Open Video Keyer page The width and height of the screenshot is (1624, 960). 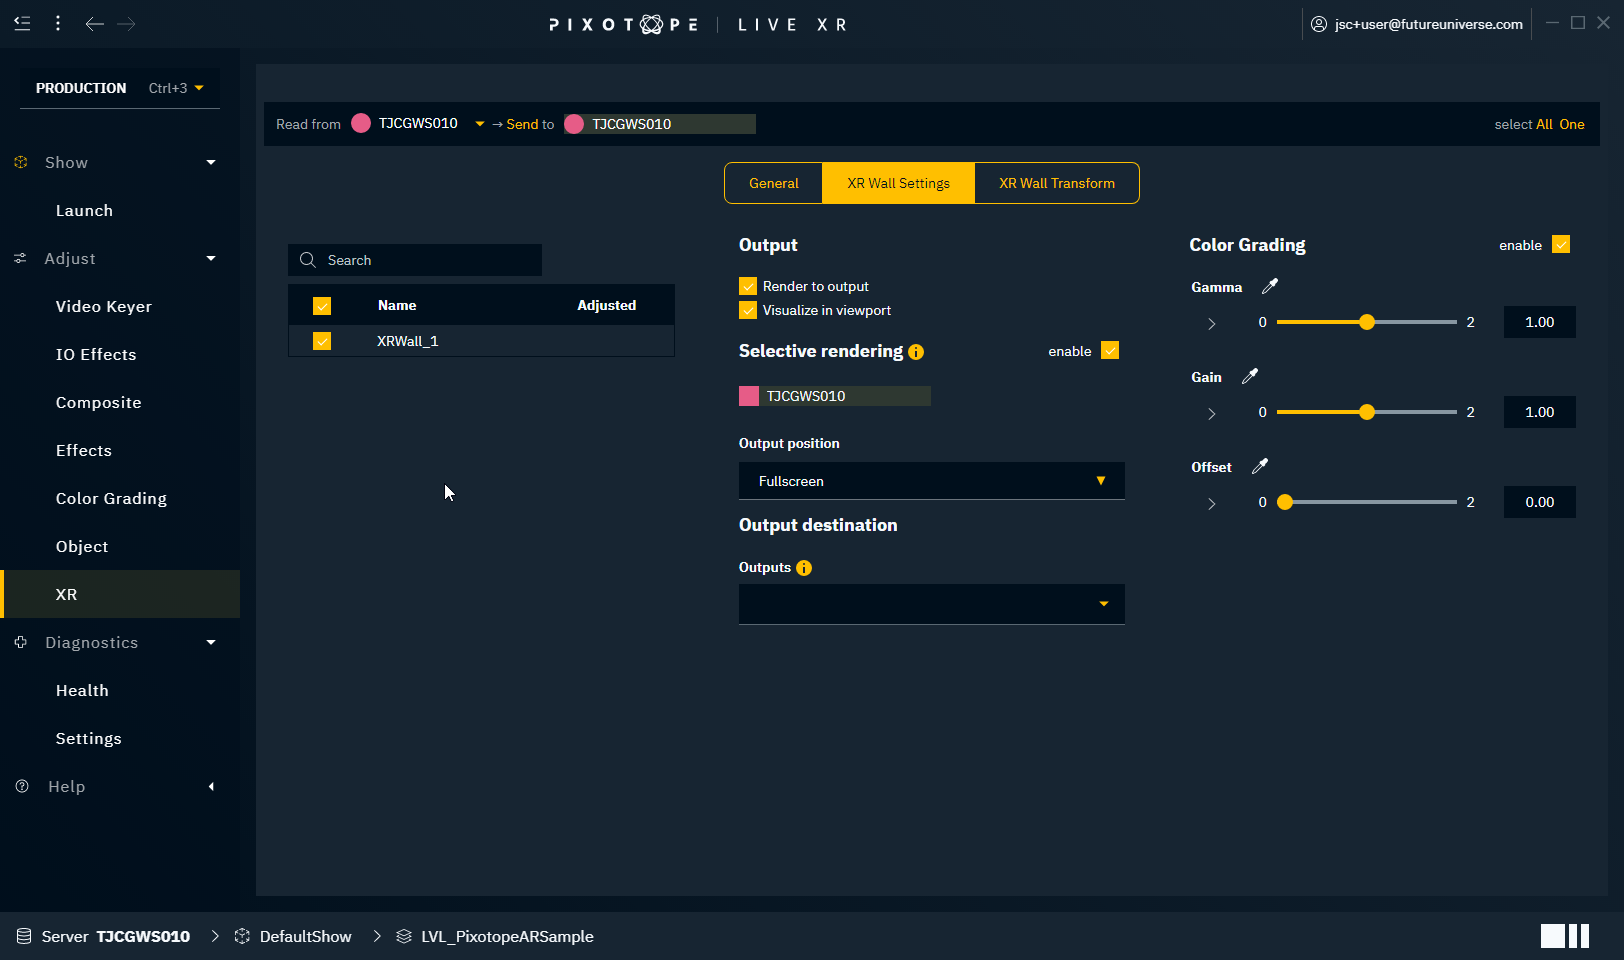tap(104, 306)
